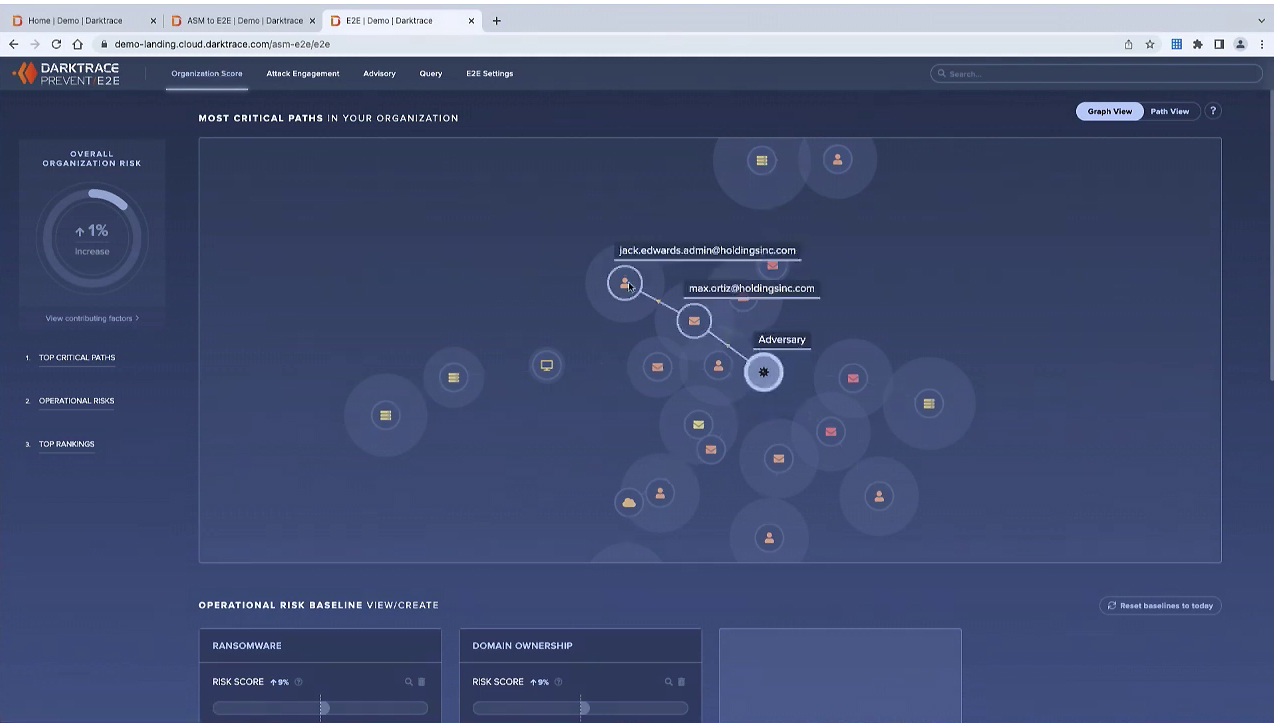Open the Attack Engagement tab
The height and width of the screenshot is (723, 1274).
coord(302,73)
